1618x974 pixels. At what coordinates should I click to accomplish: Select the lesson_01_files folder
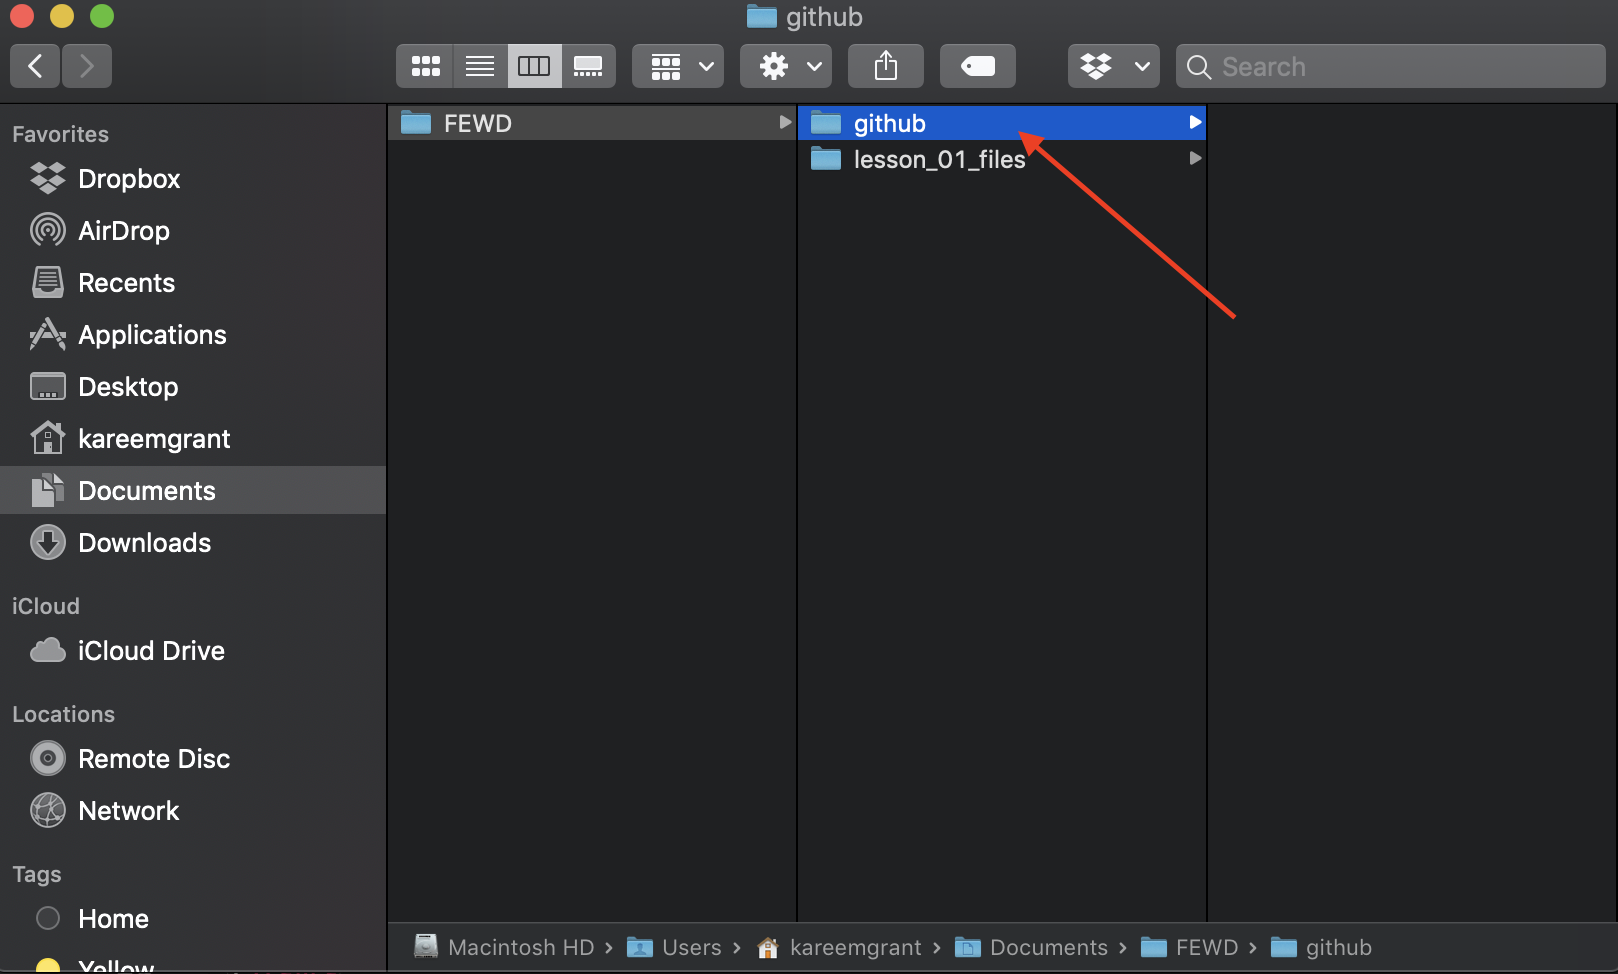point(1002,159)
